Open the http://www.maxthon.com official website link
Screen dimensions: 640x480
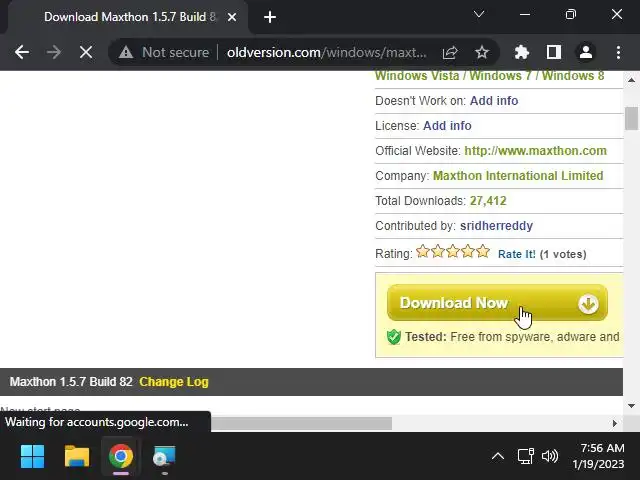click(536, 151)
